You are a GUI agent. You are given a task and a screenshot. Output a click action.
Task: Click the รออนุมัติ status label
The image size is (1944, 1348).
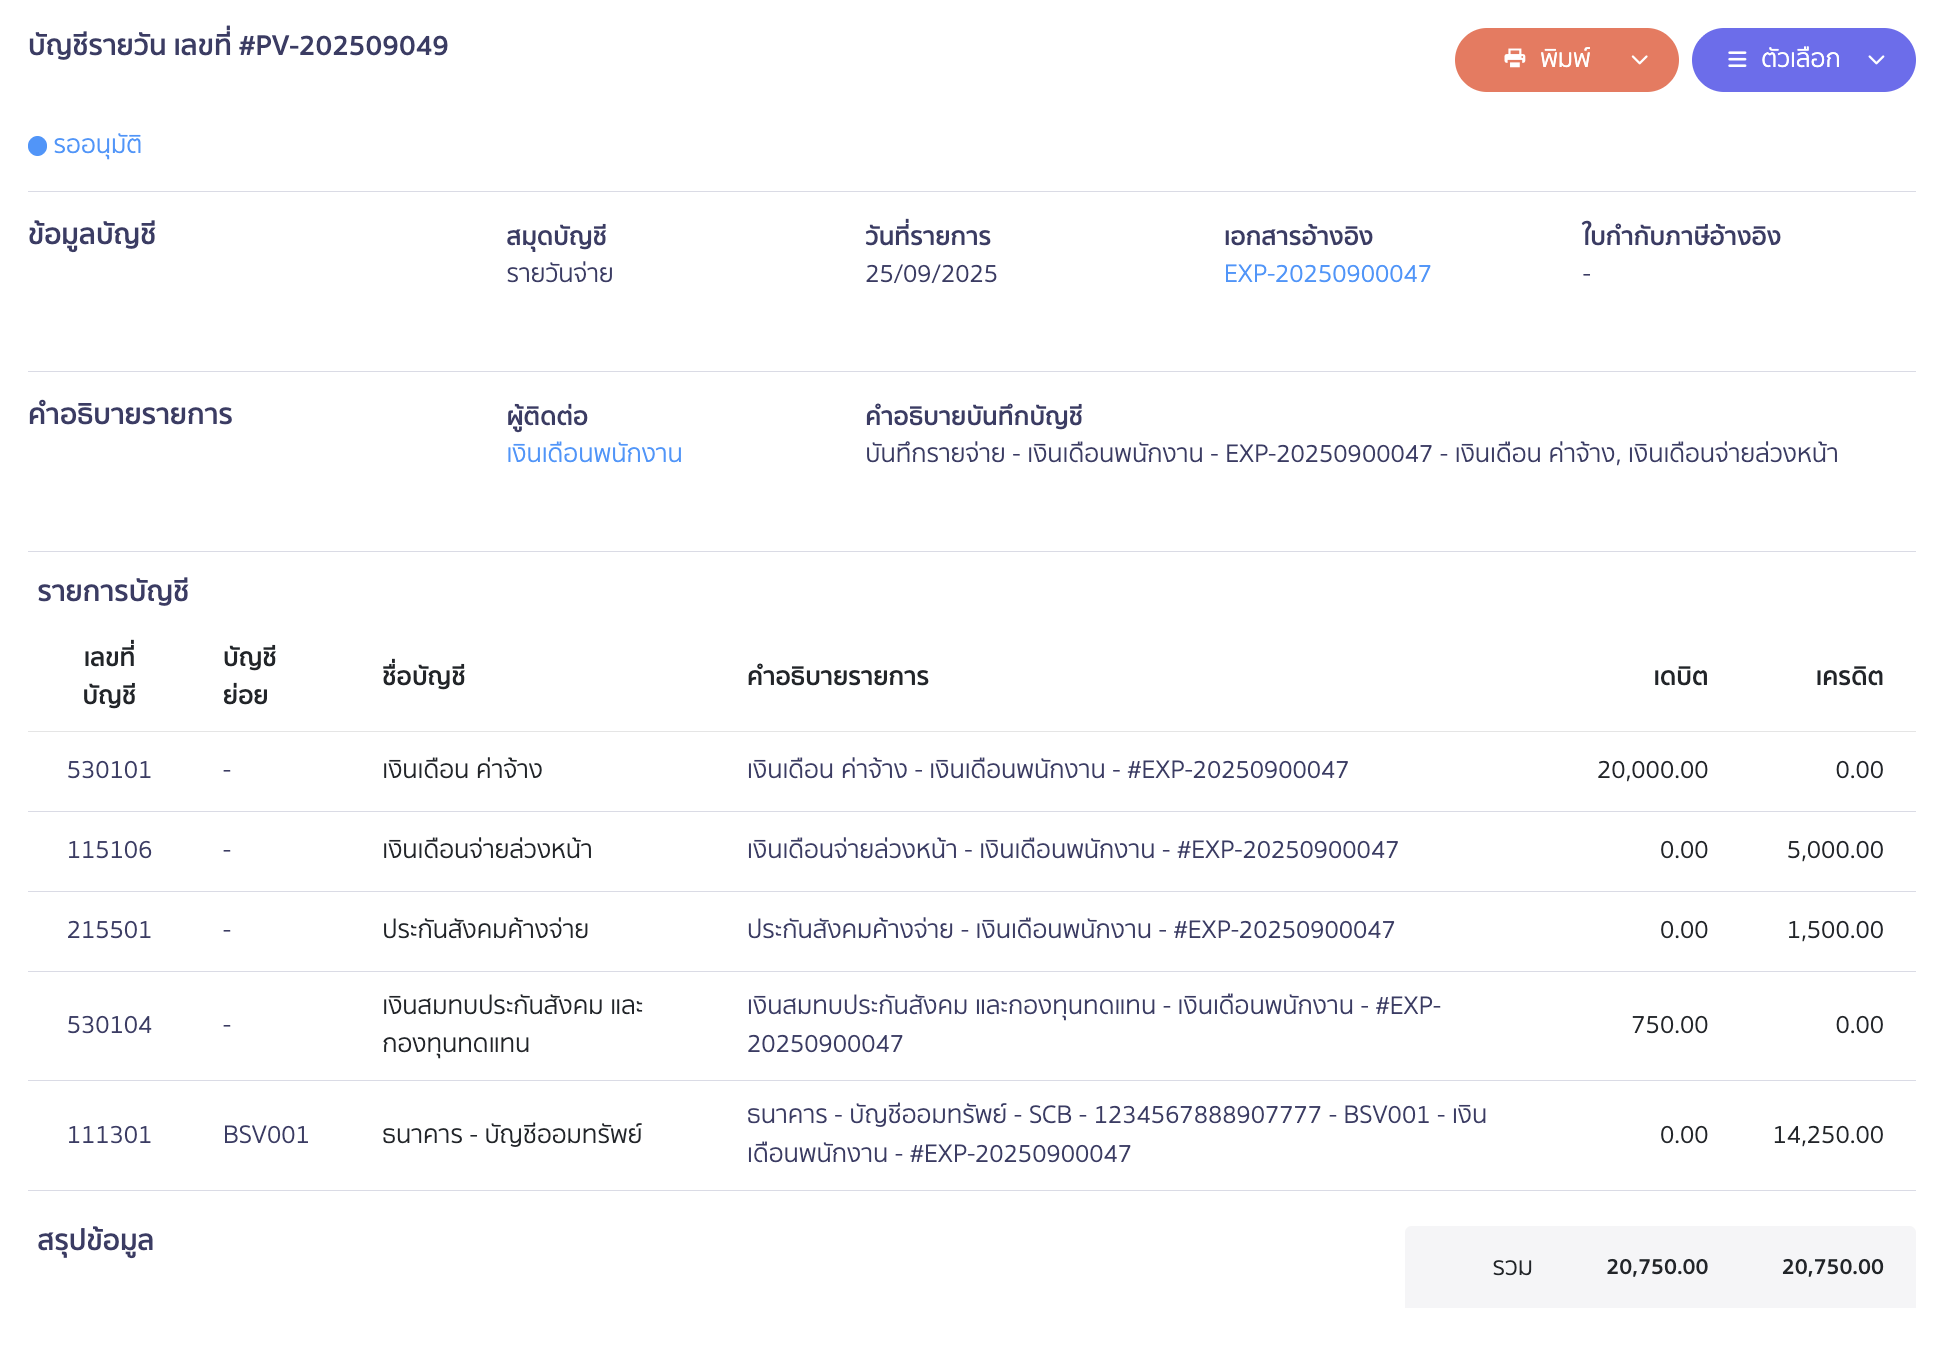tap(97, 146)
